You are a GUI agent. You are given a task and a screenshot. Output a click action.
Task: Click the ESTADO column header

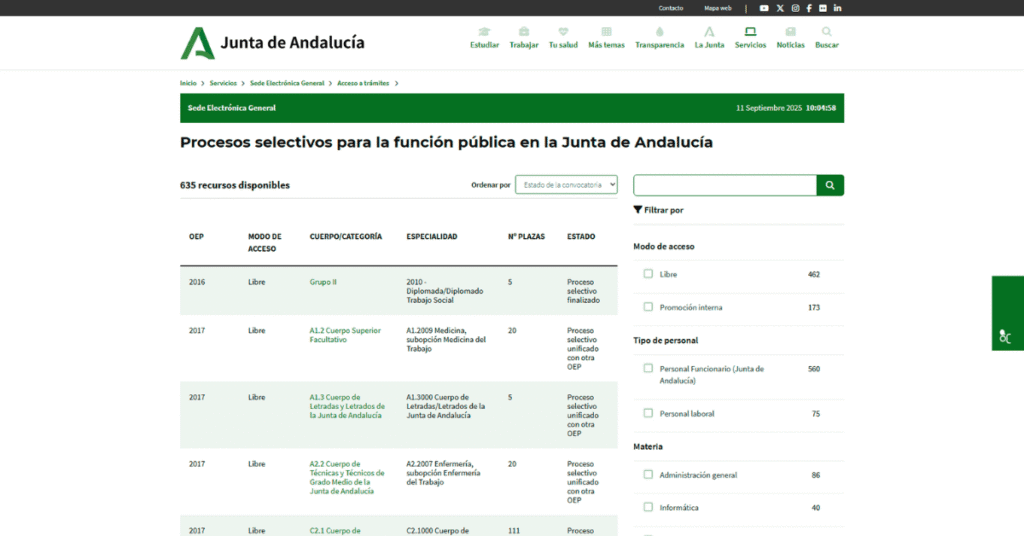click(581, 236)
